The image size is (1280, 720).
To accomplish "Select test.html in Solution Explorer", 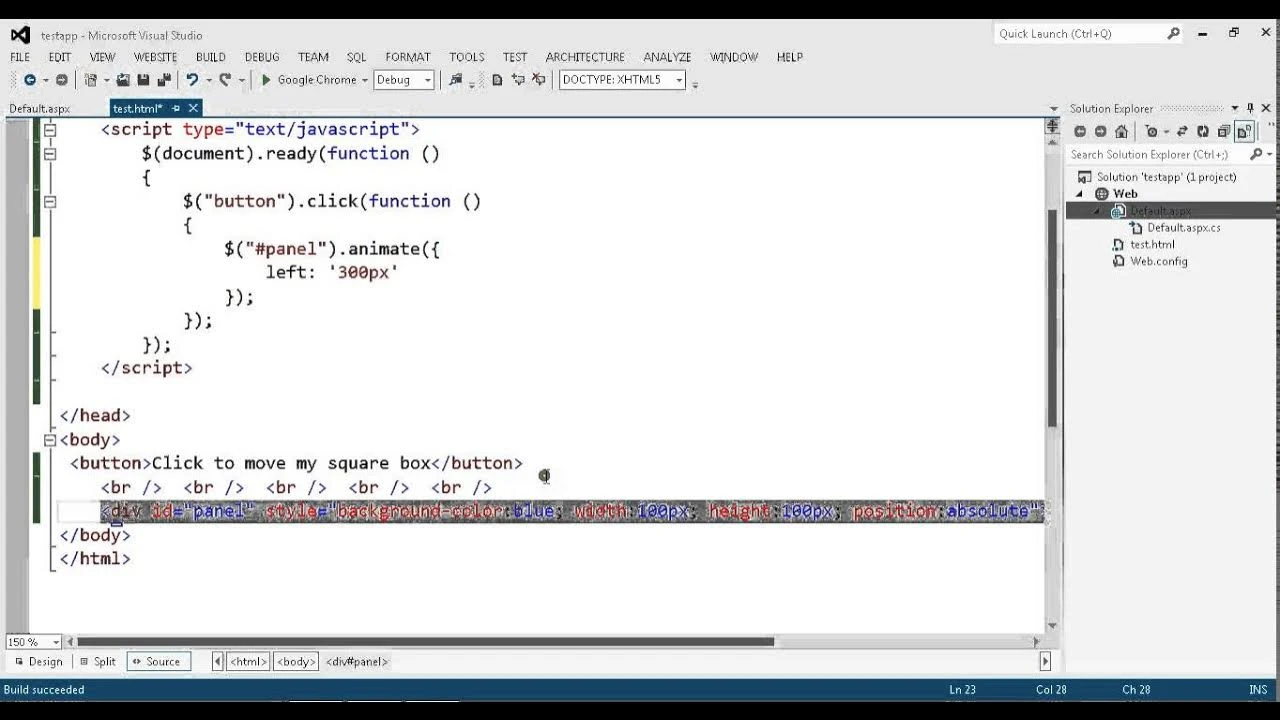I will (x=1152, y=245).
